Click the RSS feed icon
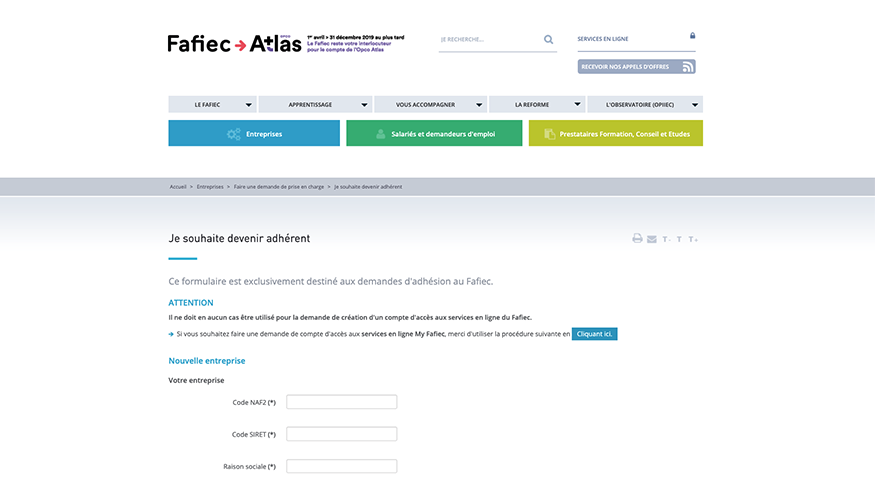Screen dimensions: 875x490 (688, 67)
